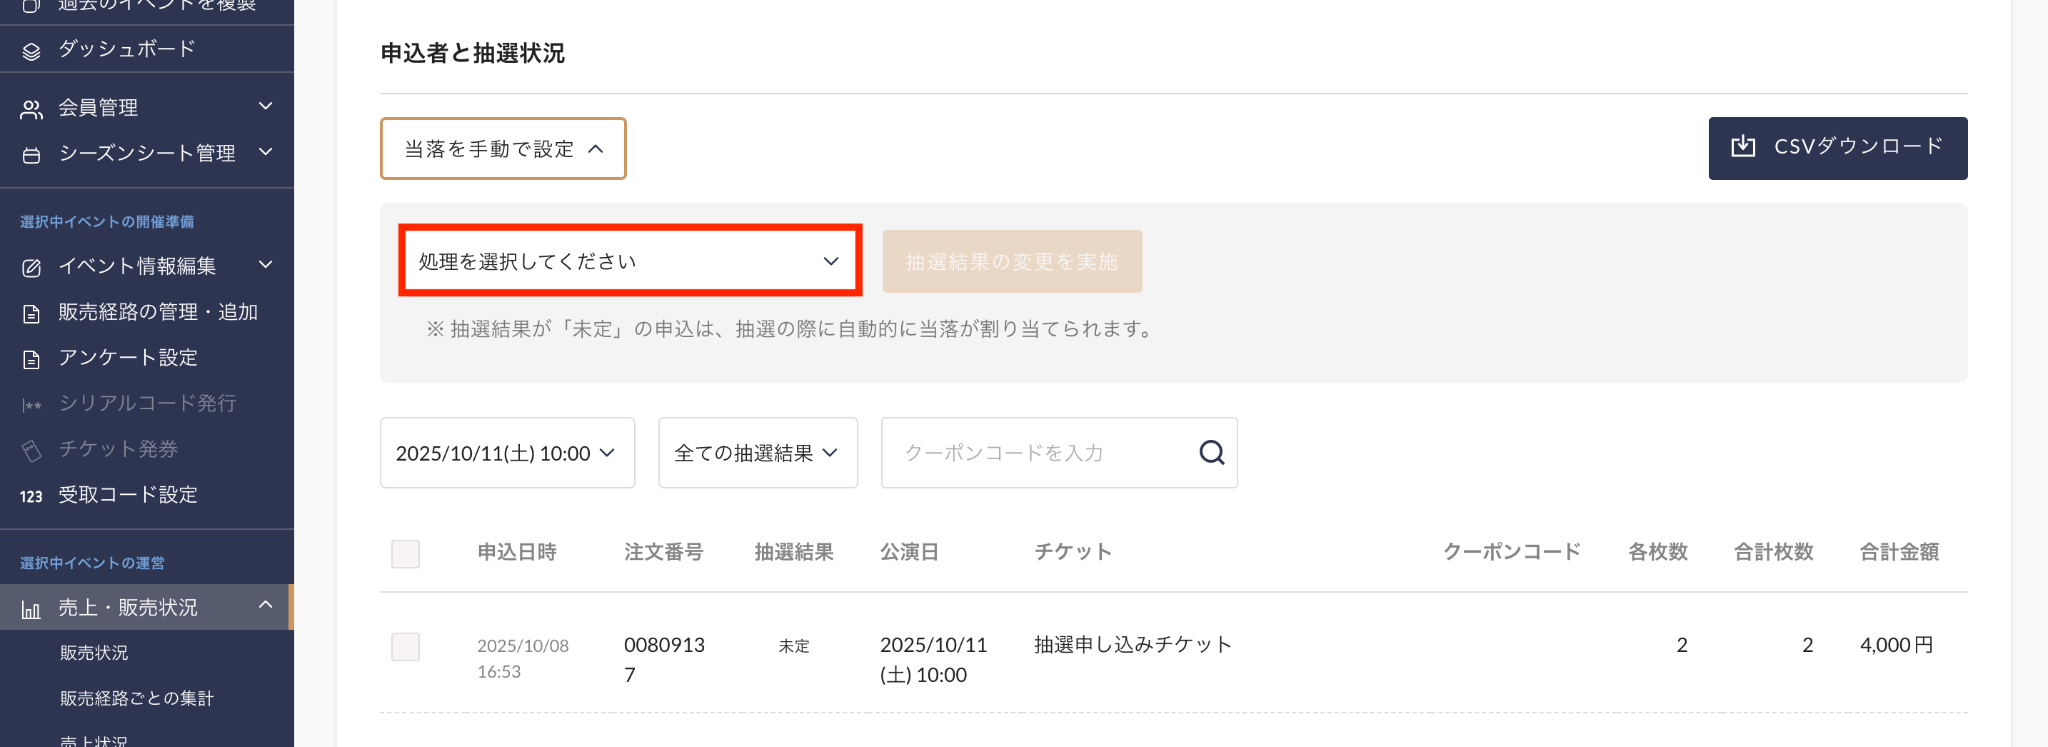The height and width of the screenshot is (747, 2048).
Task: Click the season seat management calendar icon
Action: pos(31,154)
